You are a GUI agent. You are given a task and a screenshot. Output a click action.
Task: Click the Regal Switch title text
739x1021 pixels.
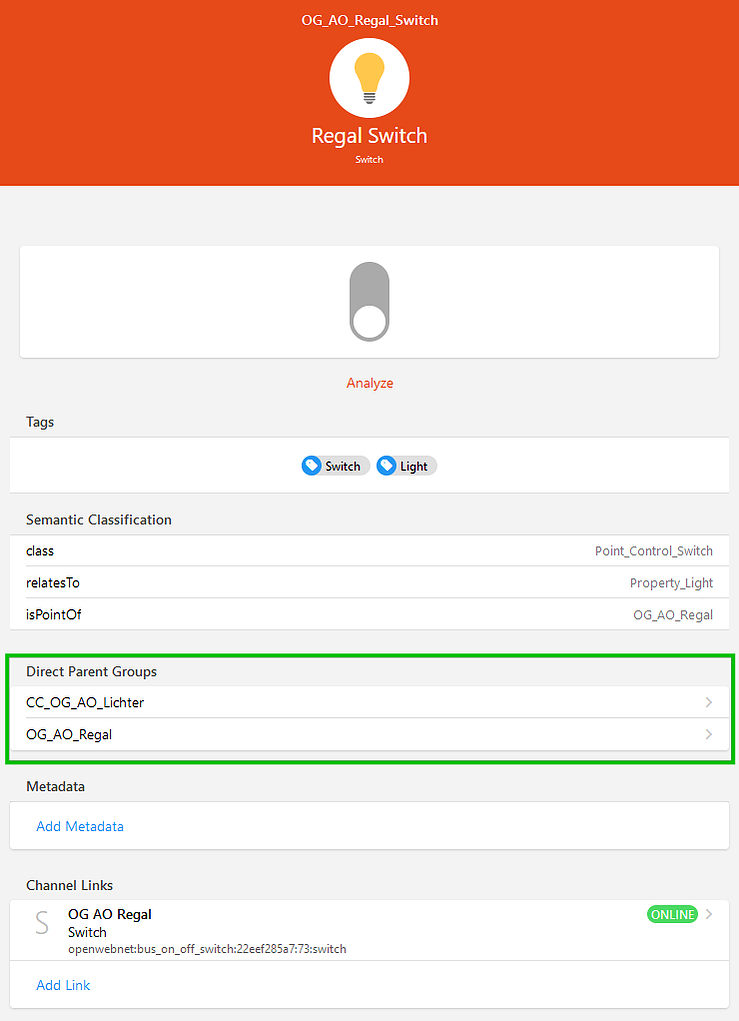369,135
